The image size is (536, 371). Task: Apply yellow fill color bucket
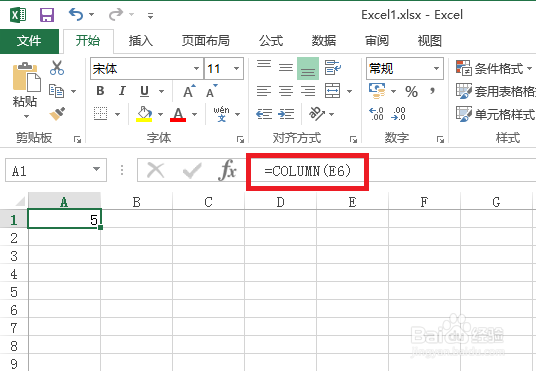(x=144, y=114)
